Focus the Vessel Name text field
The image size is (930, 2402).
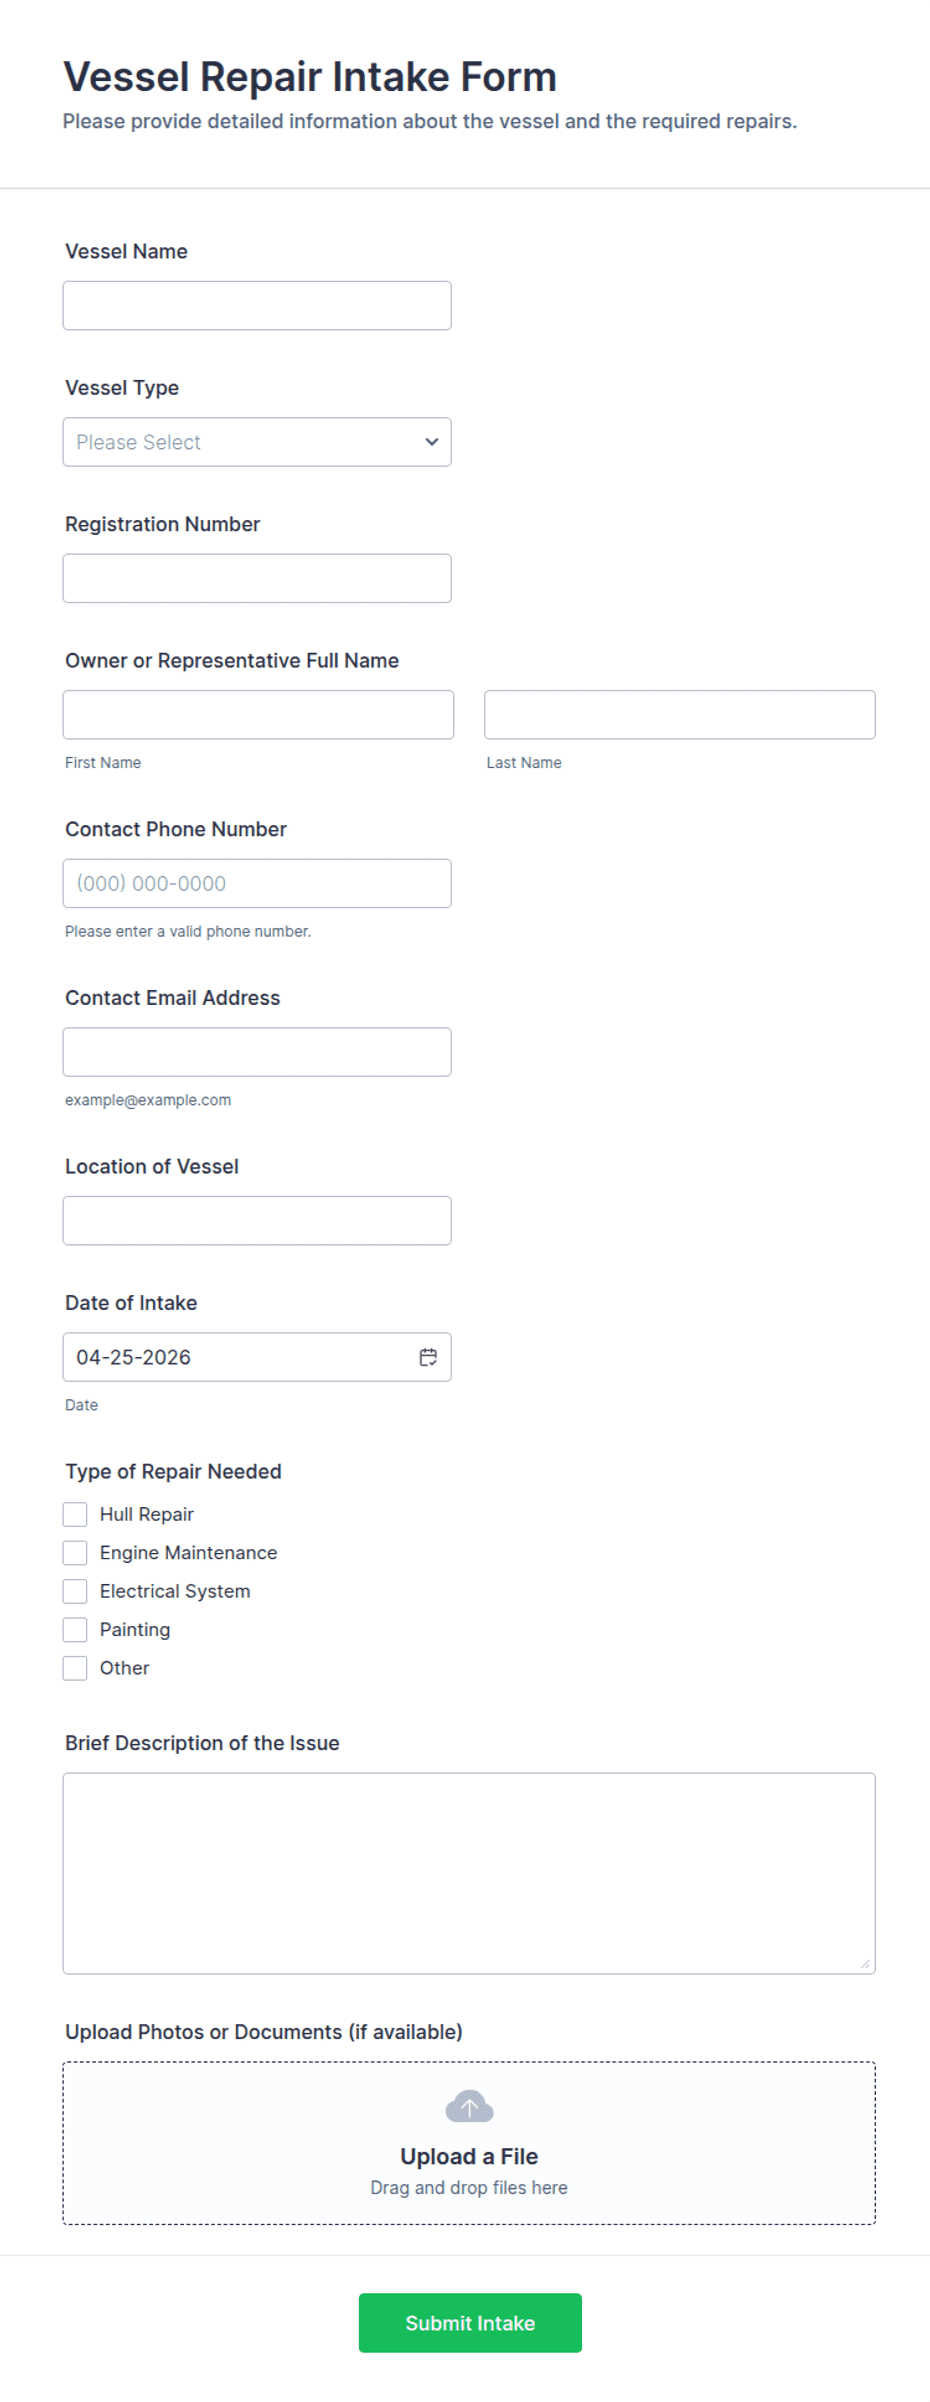pos(257,306)
